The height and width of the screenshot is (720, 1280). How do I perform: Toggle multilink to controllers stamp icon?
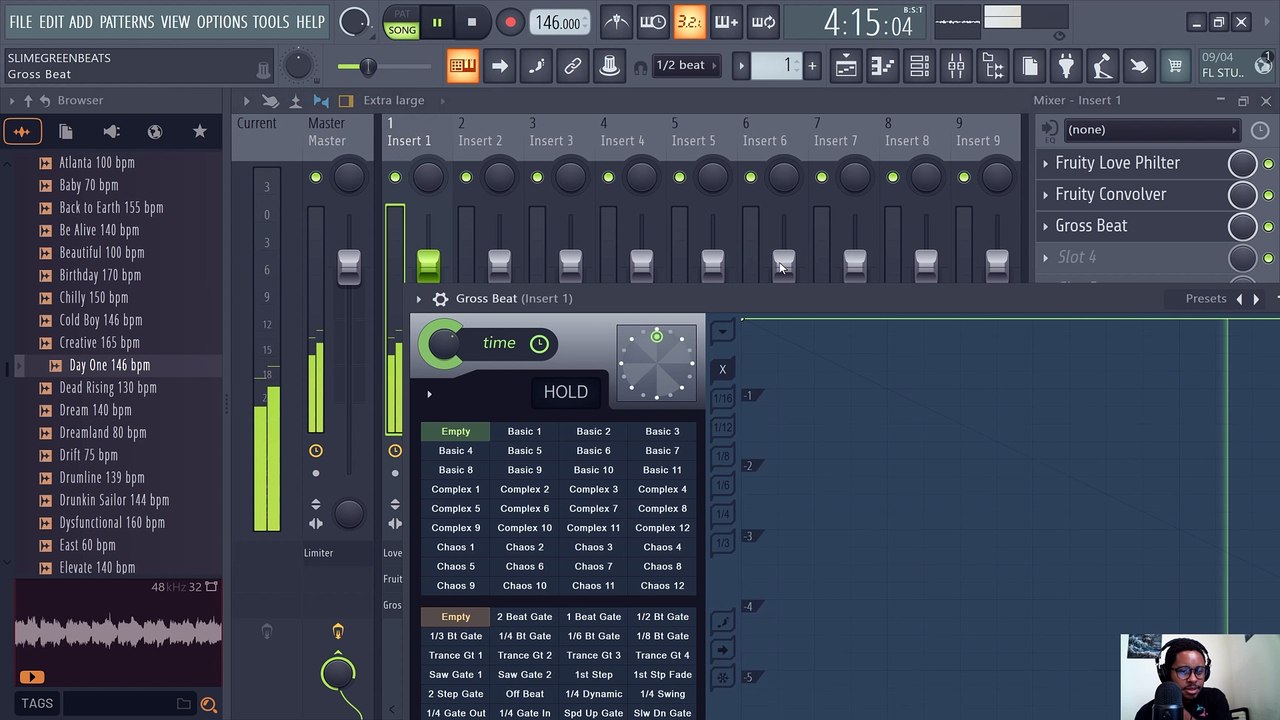[609, 66]
